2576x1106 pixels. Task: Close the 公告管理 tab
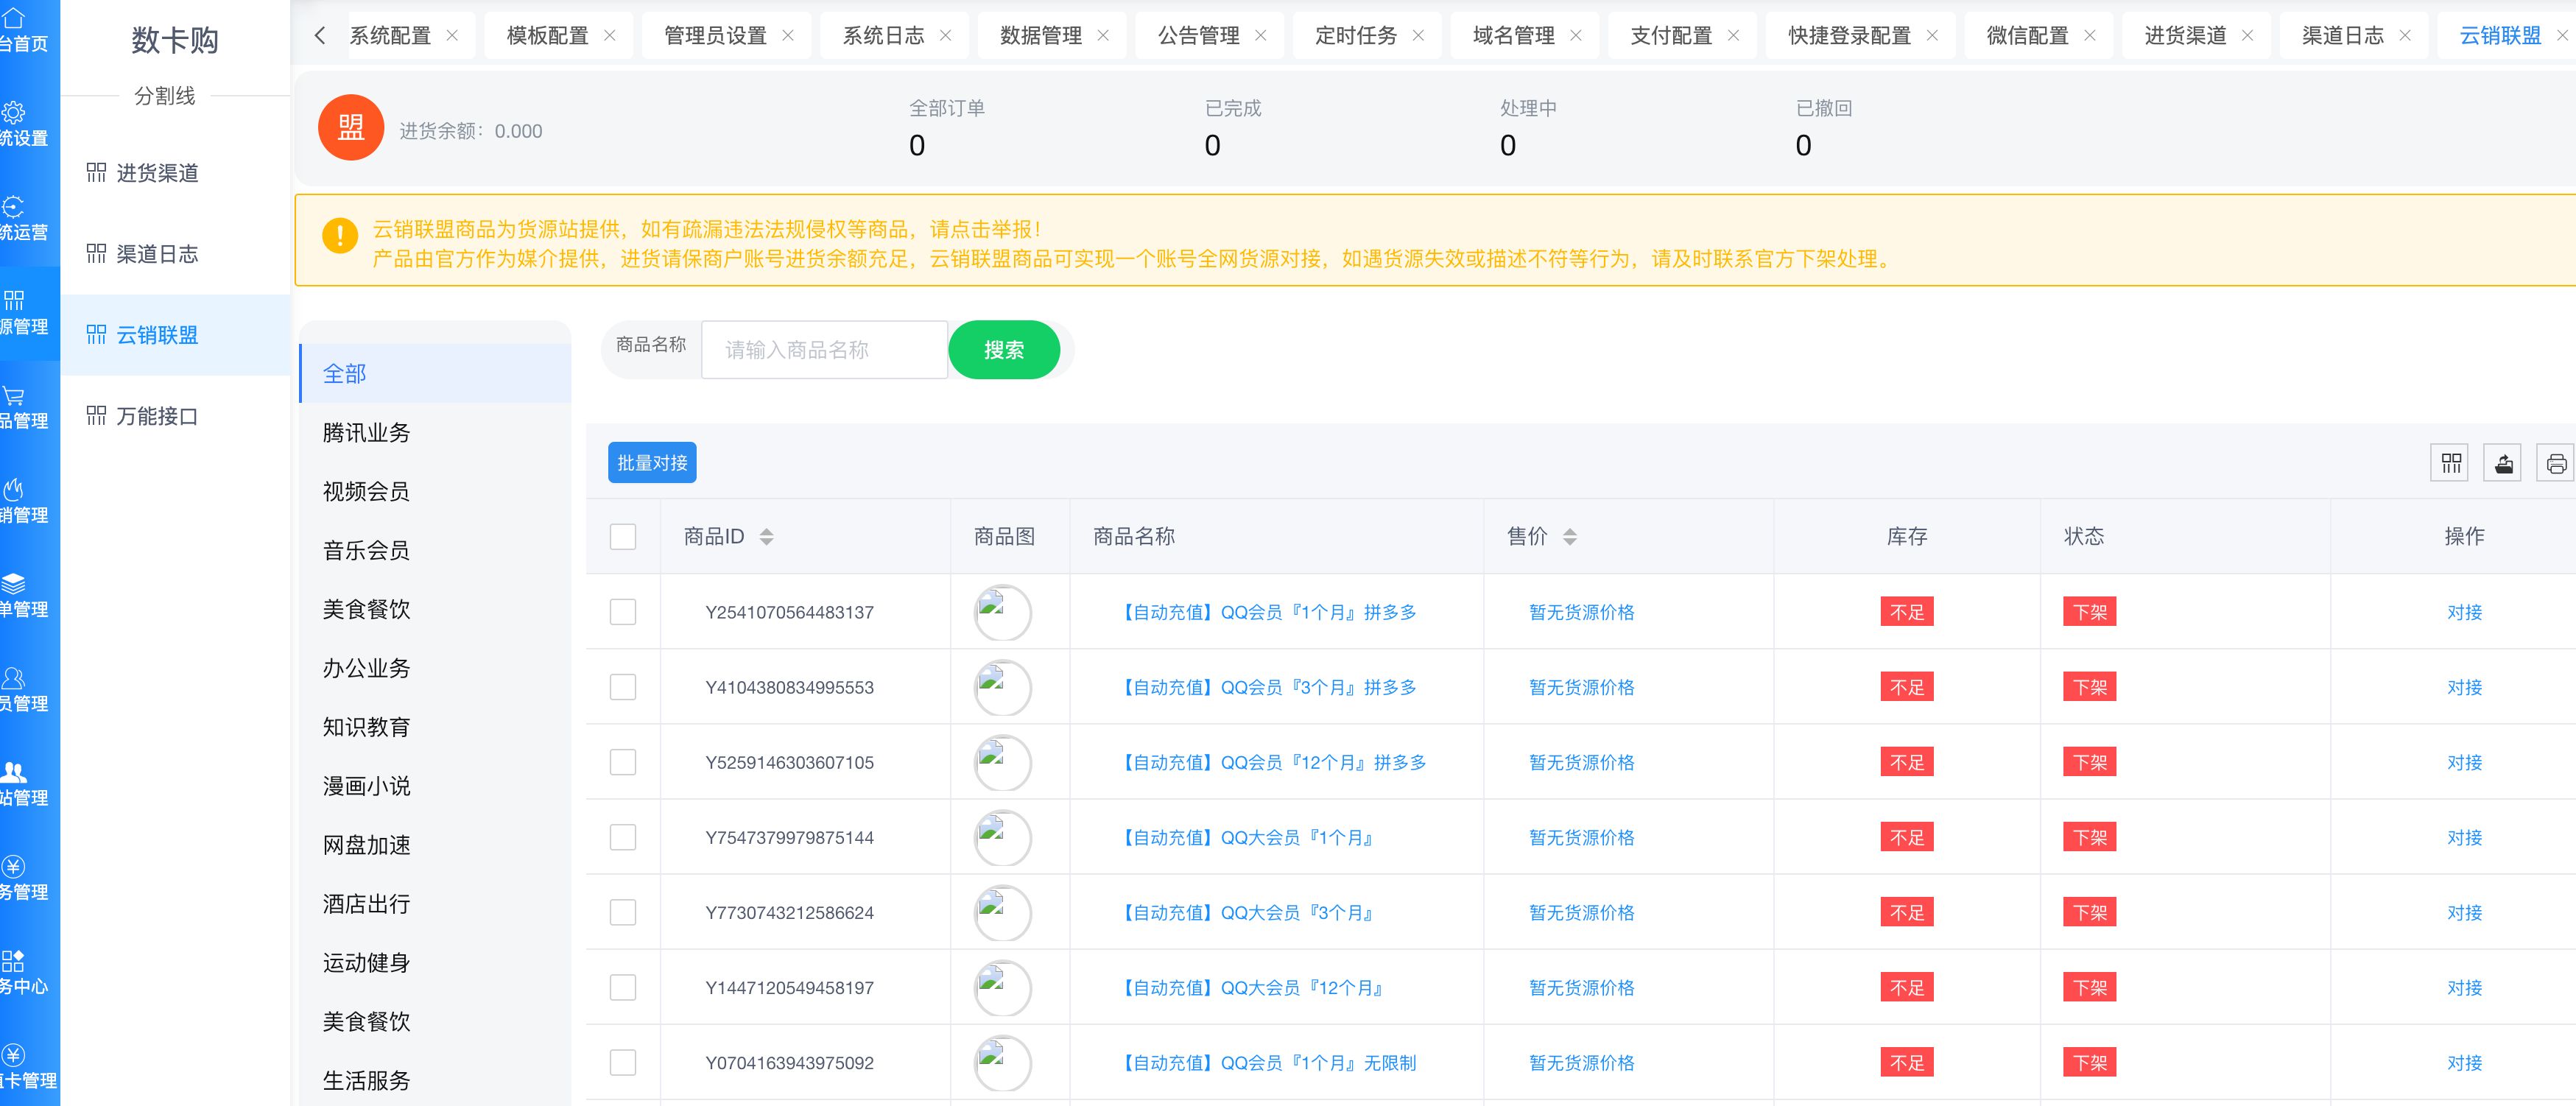[x=1261, y=35]
